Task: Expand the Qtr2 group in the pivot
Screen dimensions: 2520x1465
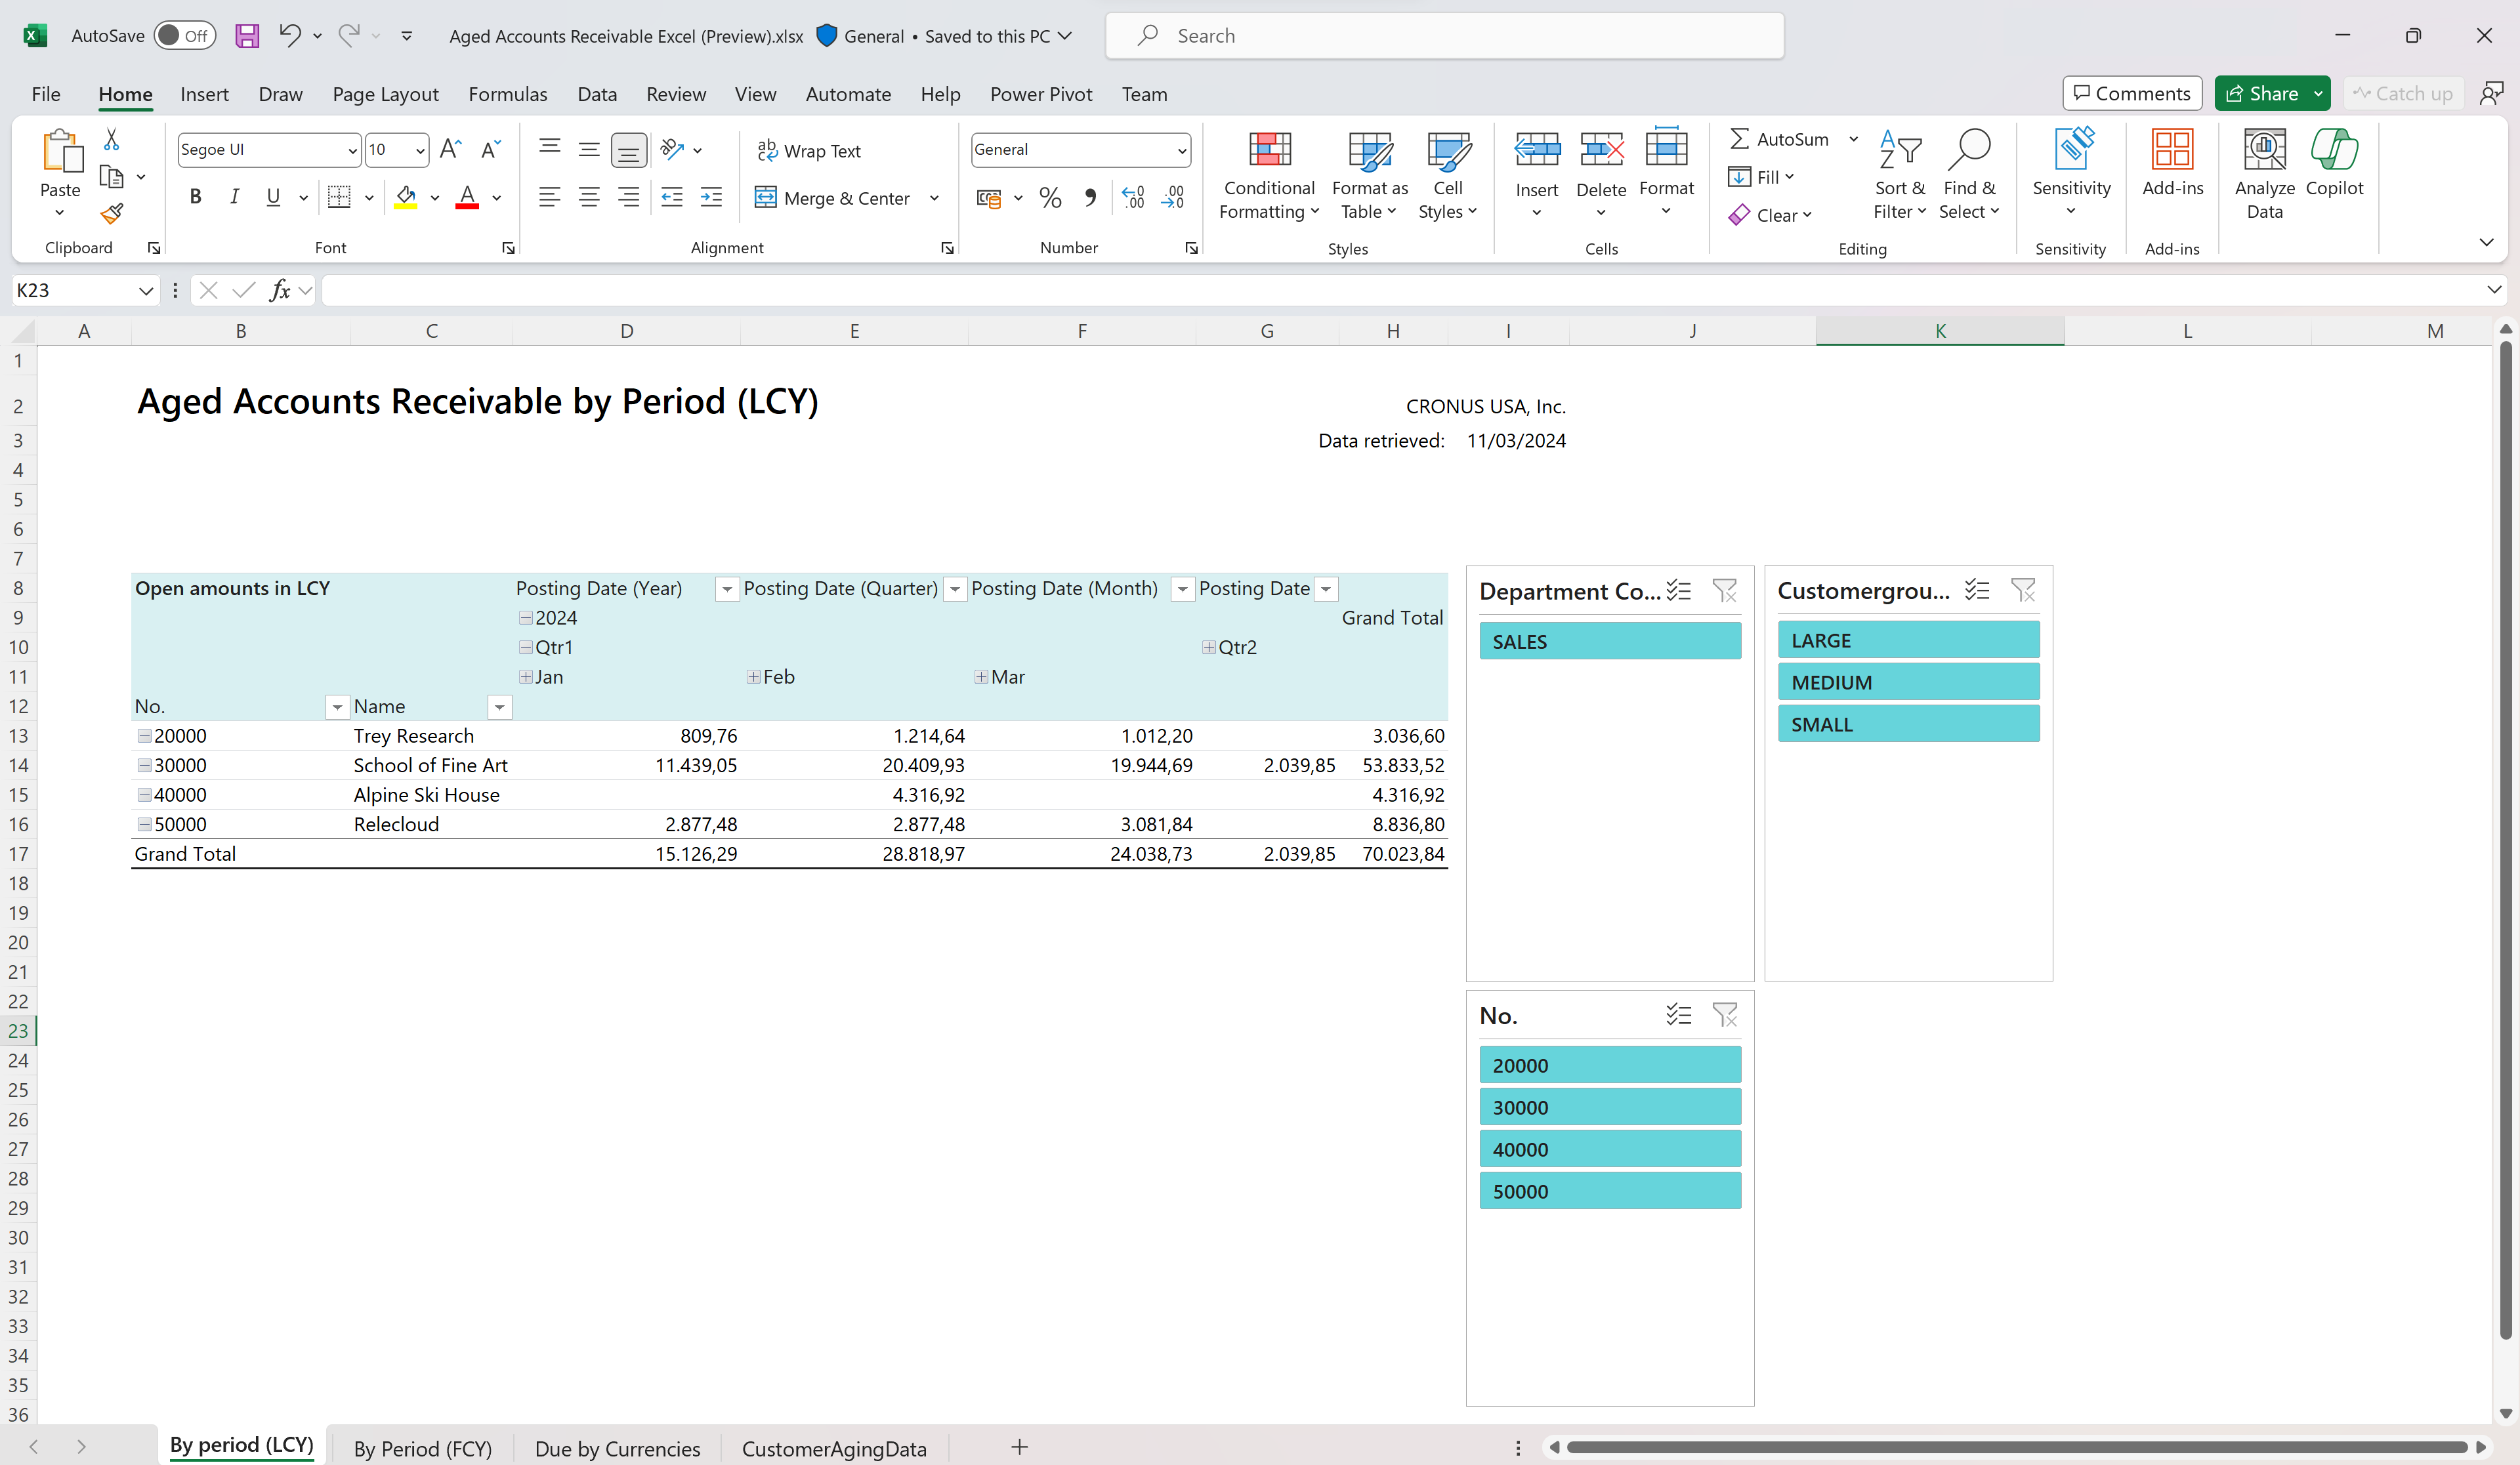Action: pos(1208,647)
